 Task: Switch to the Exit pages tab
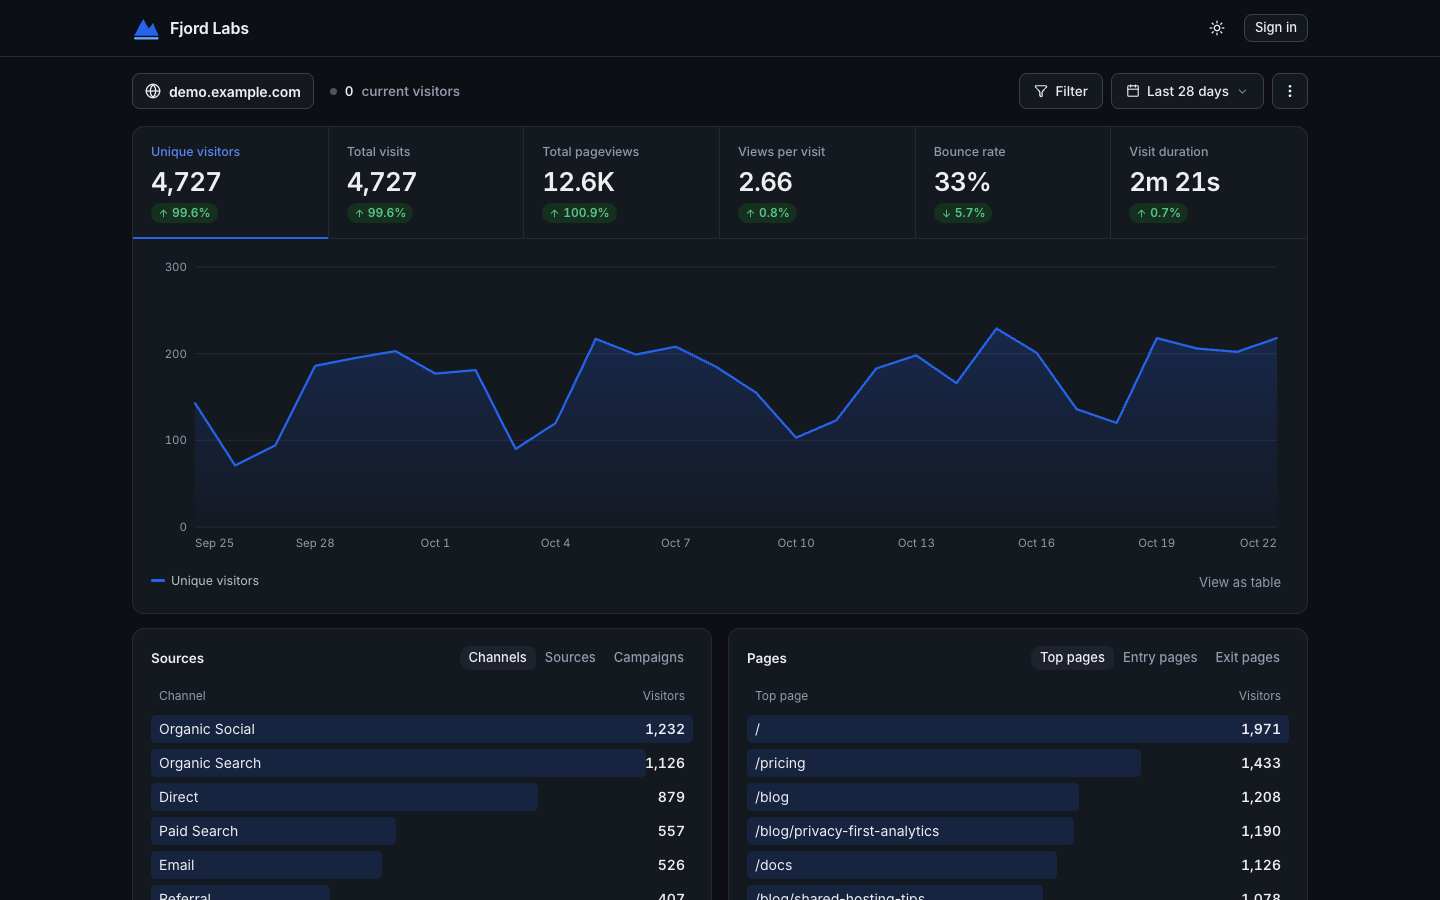(x=1247, y=657)
